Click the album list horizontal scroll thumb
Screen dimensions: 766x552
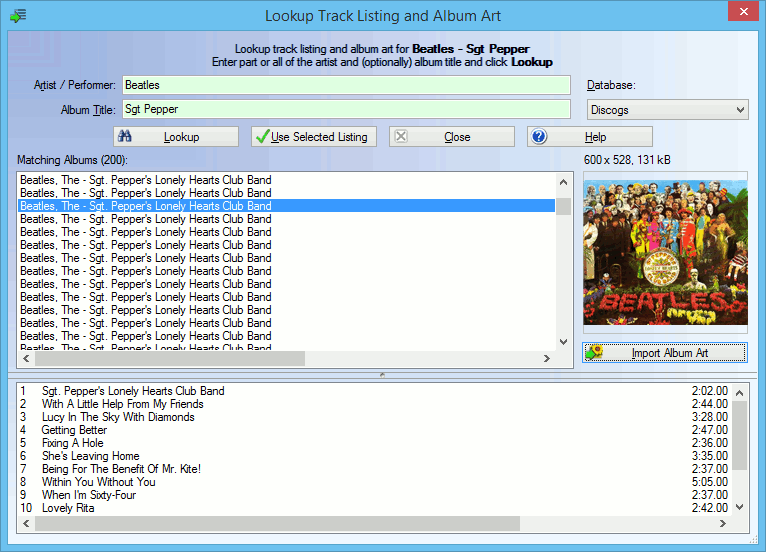tap(170, 359)
